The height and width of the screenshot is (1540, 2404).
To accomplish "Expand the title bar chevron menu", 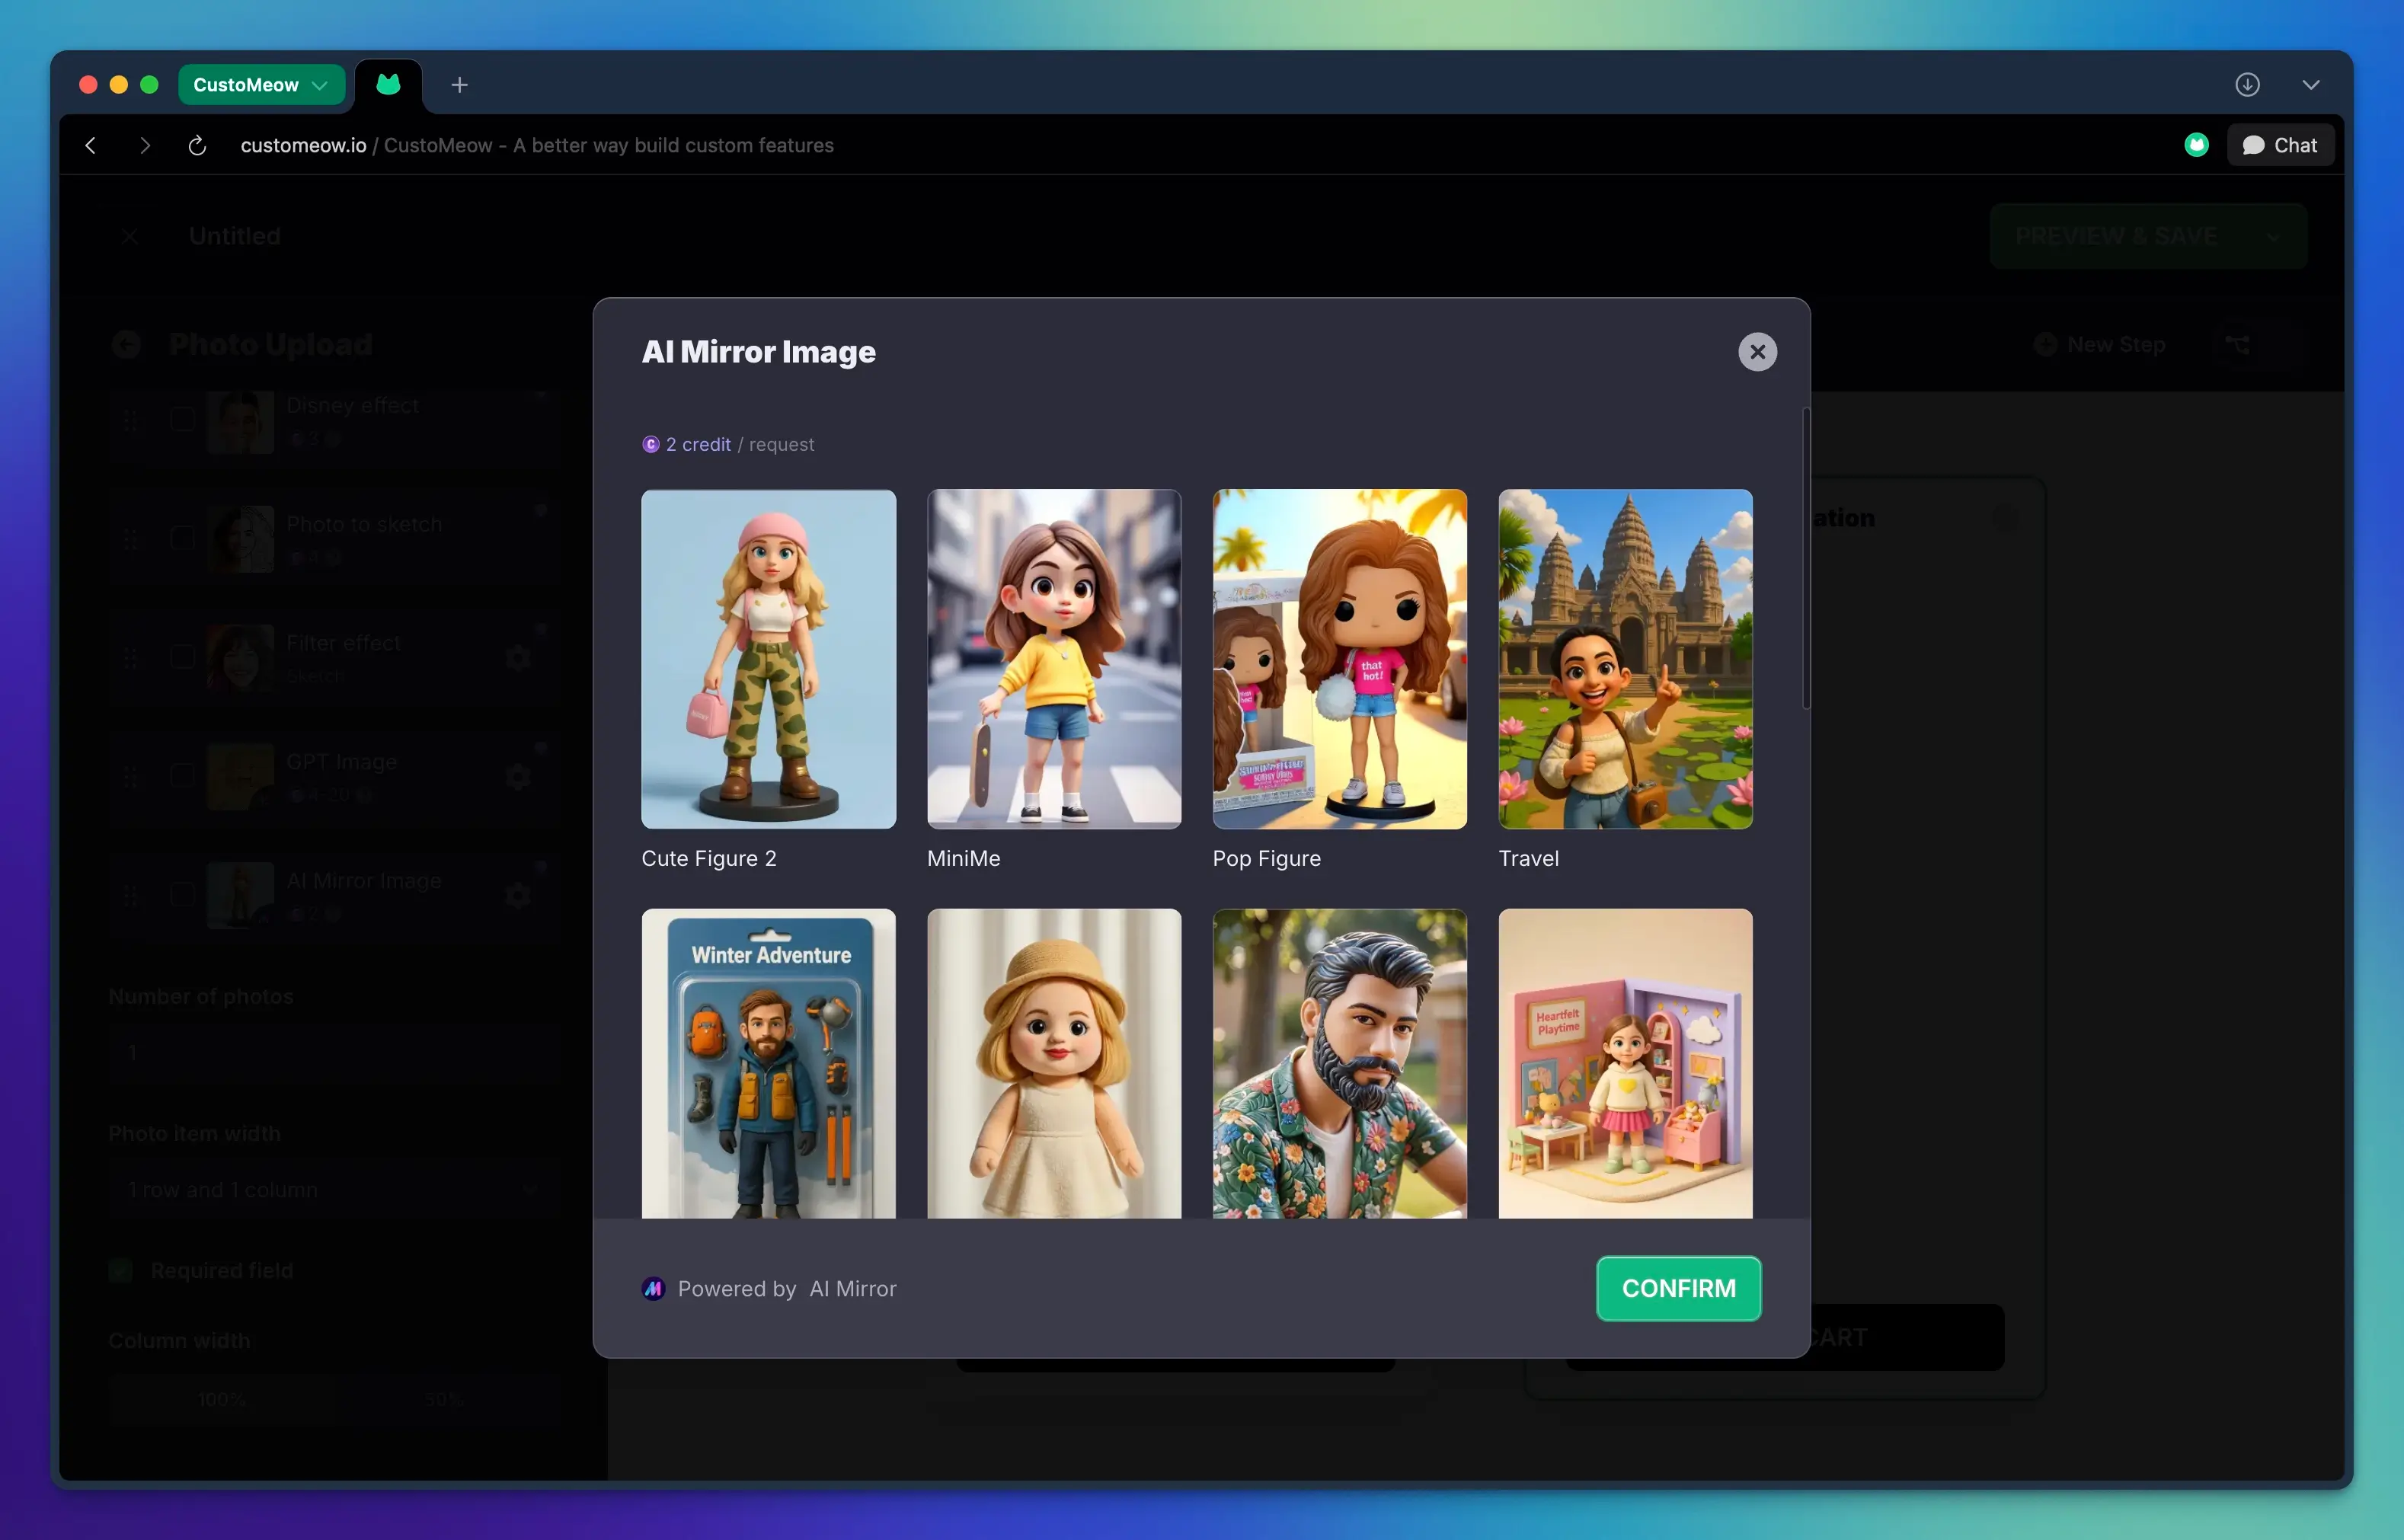I will click(x=2310, y=85).
